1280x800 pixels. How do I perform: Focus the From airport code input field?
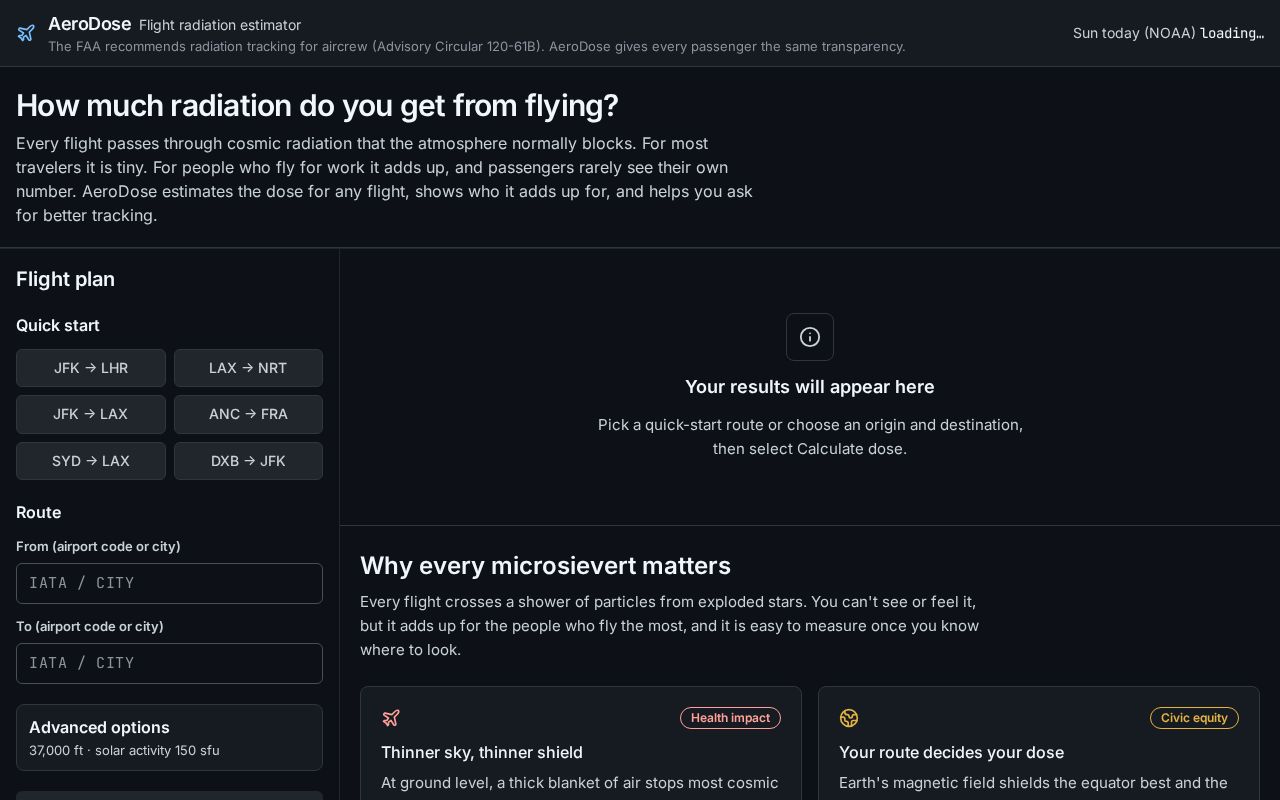pos(169,583)
